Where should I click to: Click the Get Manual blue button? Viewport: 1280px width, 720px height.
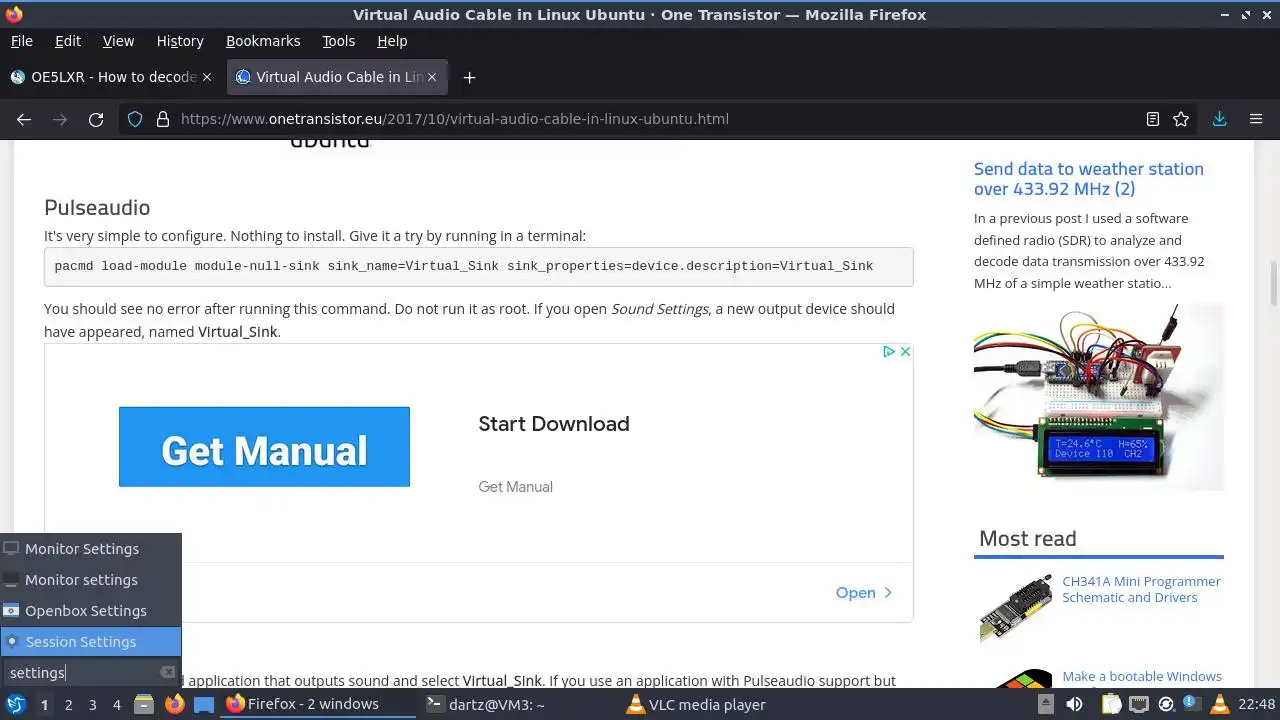point(264,447)
